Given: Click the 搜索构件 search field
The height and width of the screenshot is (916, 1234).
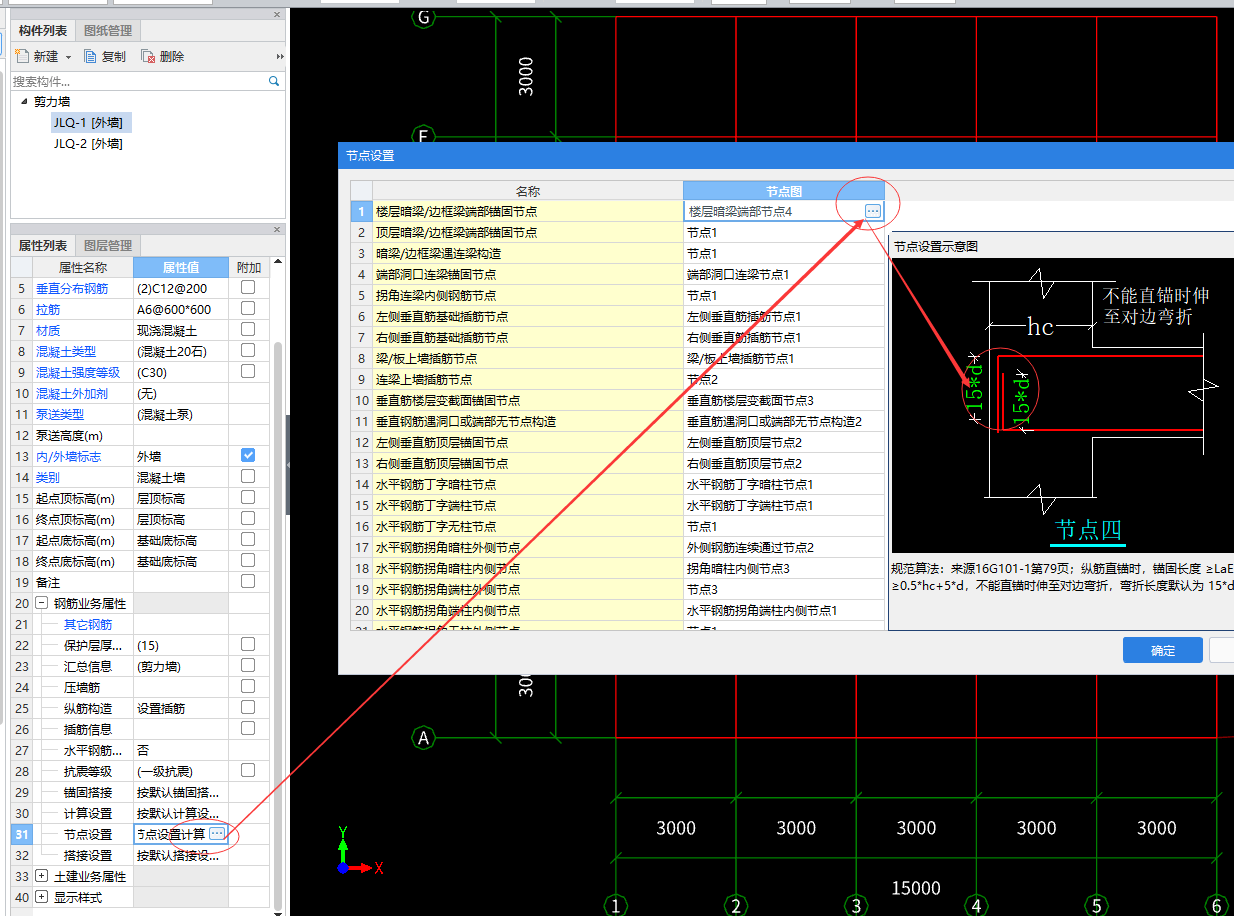Looking at the screenshot, I should pyautogui.click(x=139, y=81).
